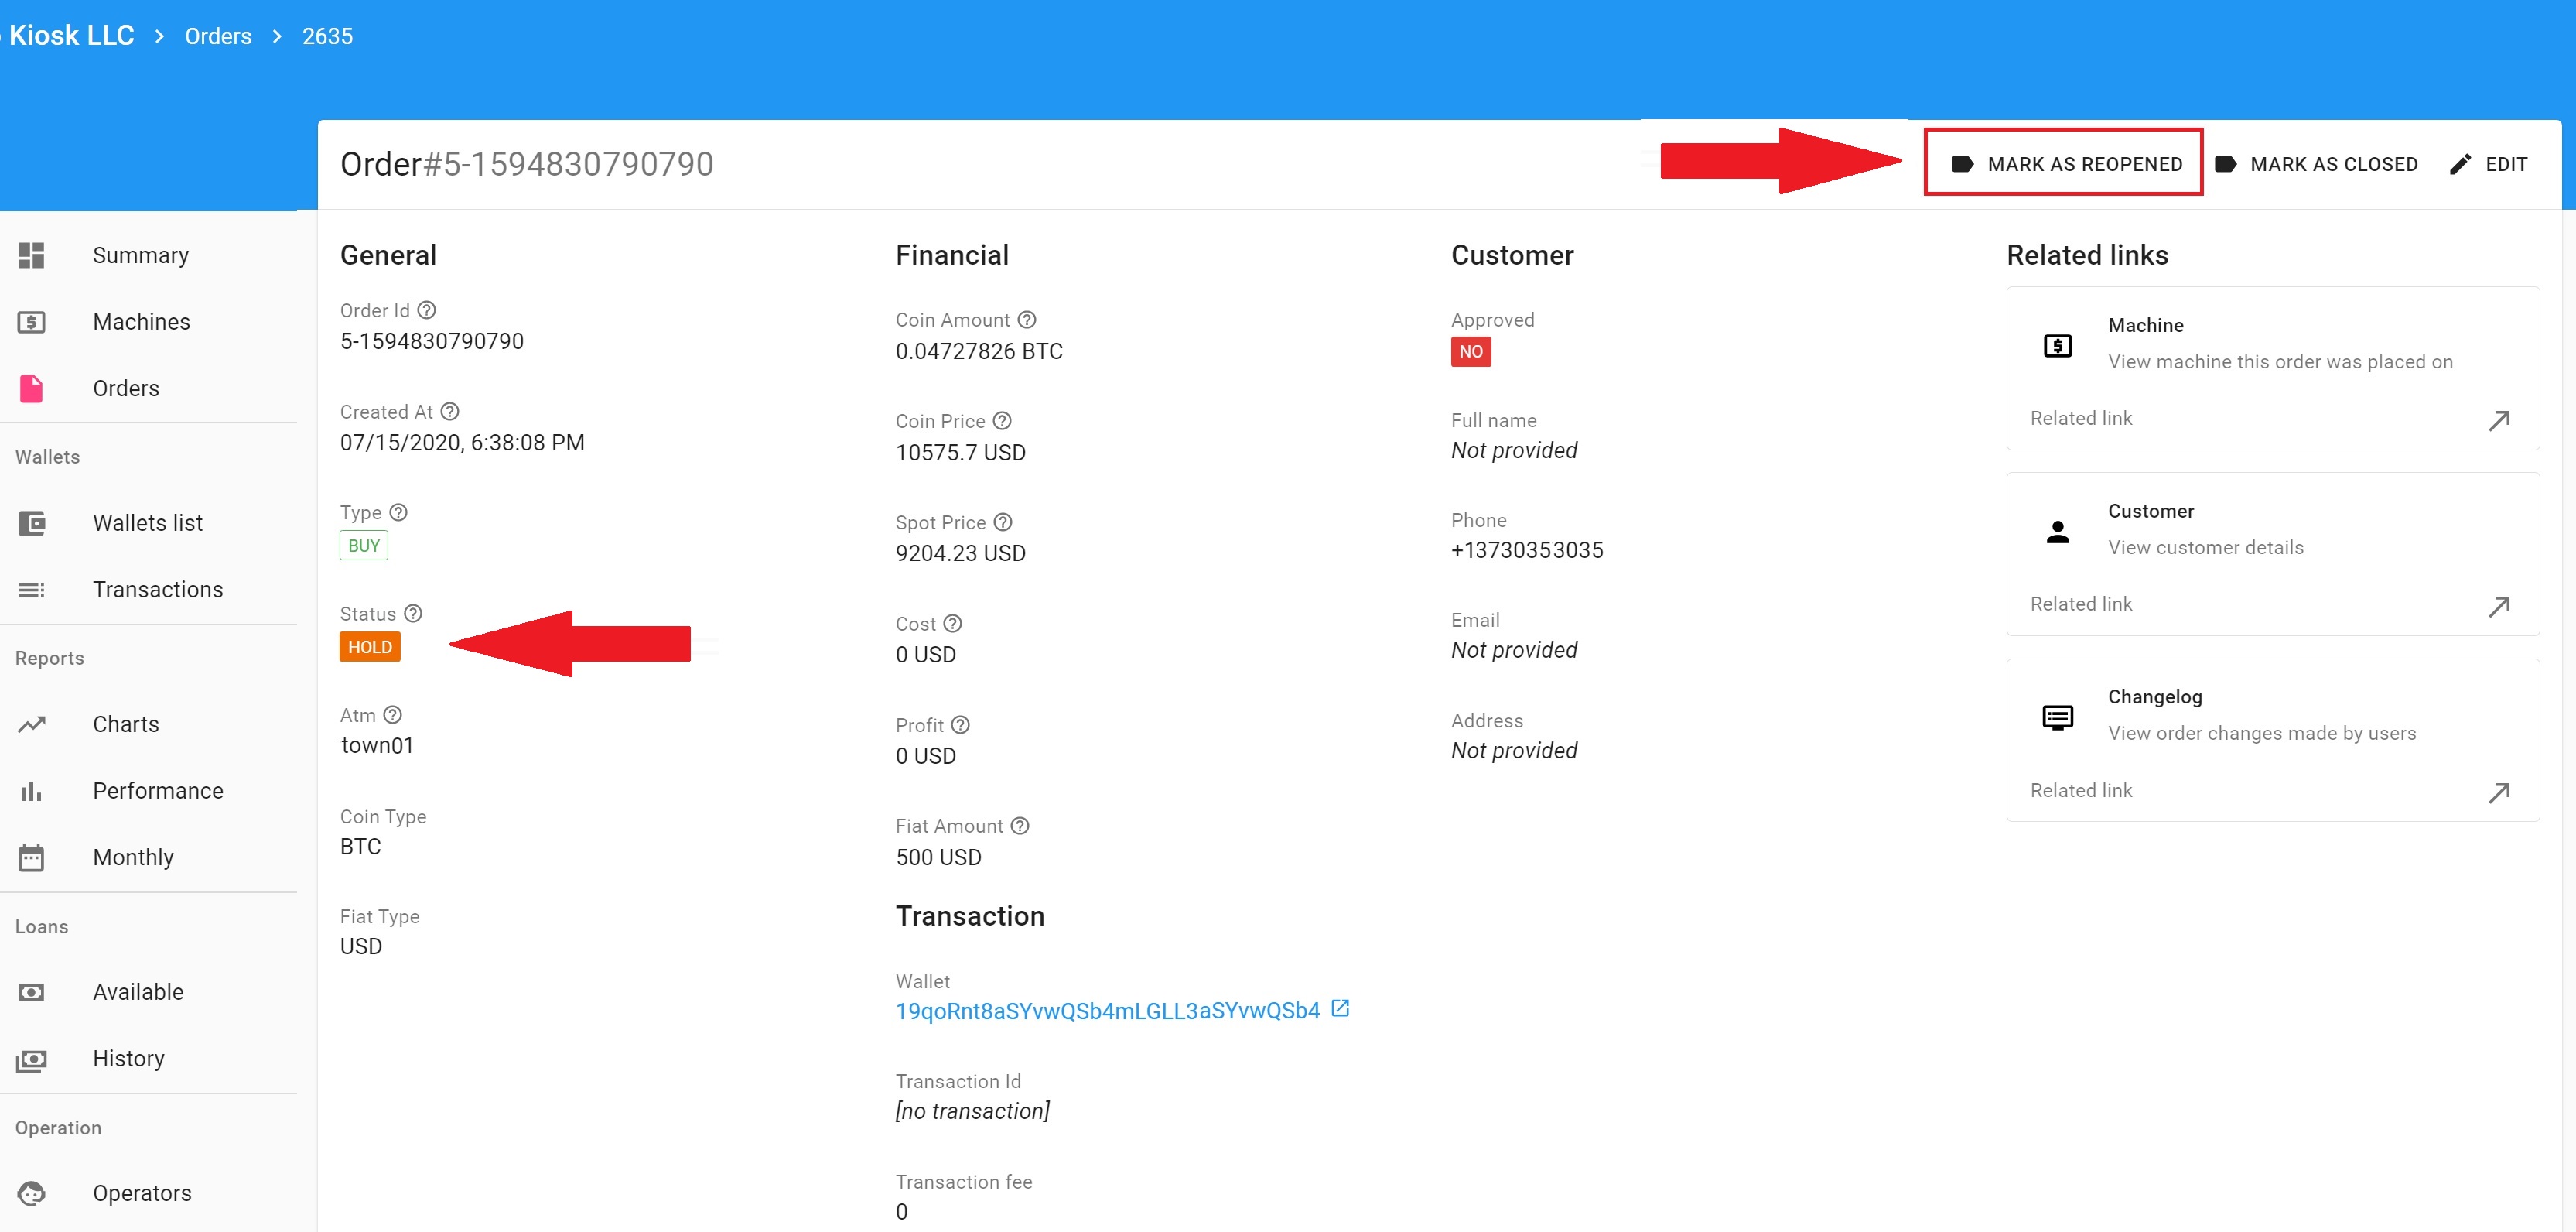Image resolution: width=2576 pixels, height=1232 pixels.
Task: Click spot price 9204.23 USD
Action: pyautogui.click(x=960, y=553)
